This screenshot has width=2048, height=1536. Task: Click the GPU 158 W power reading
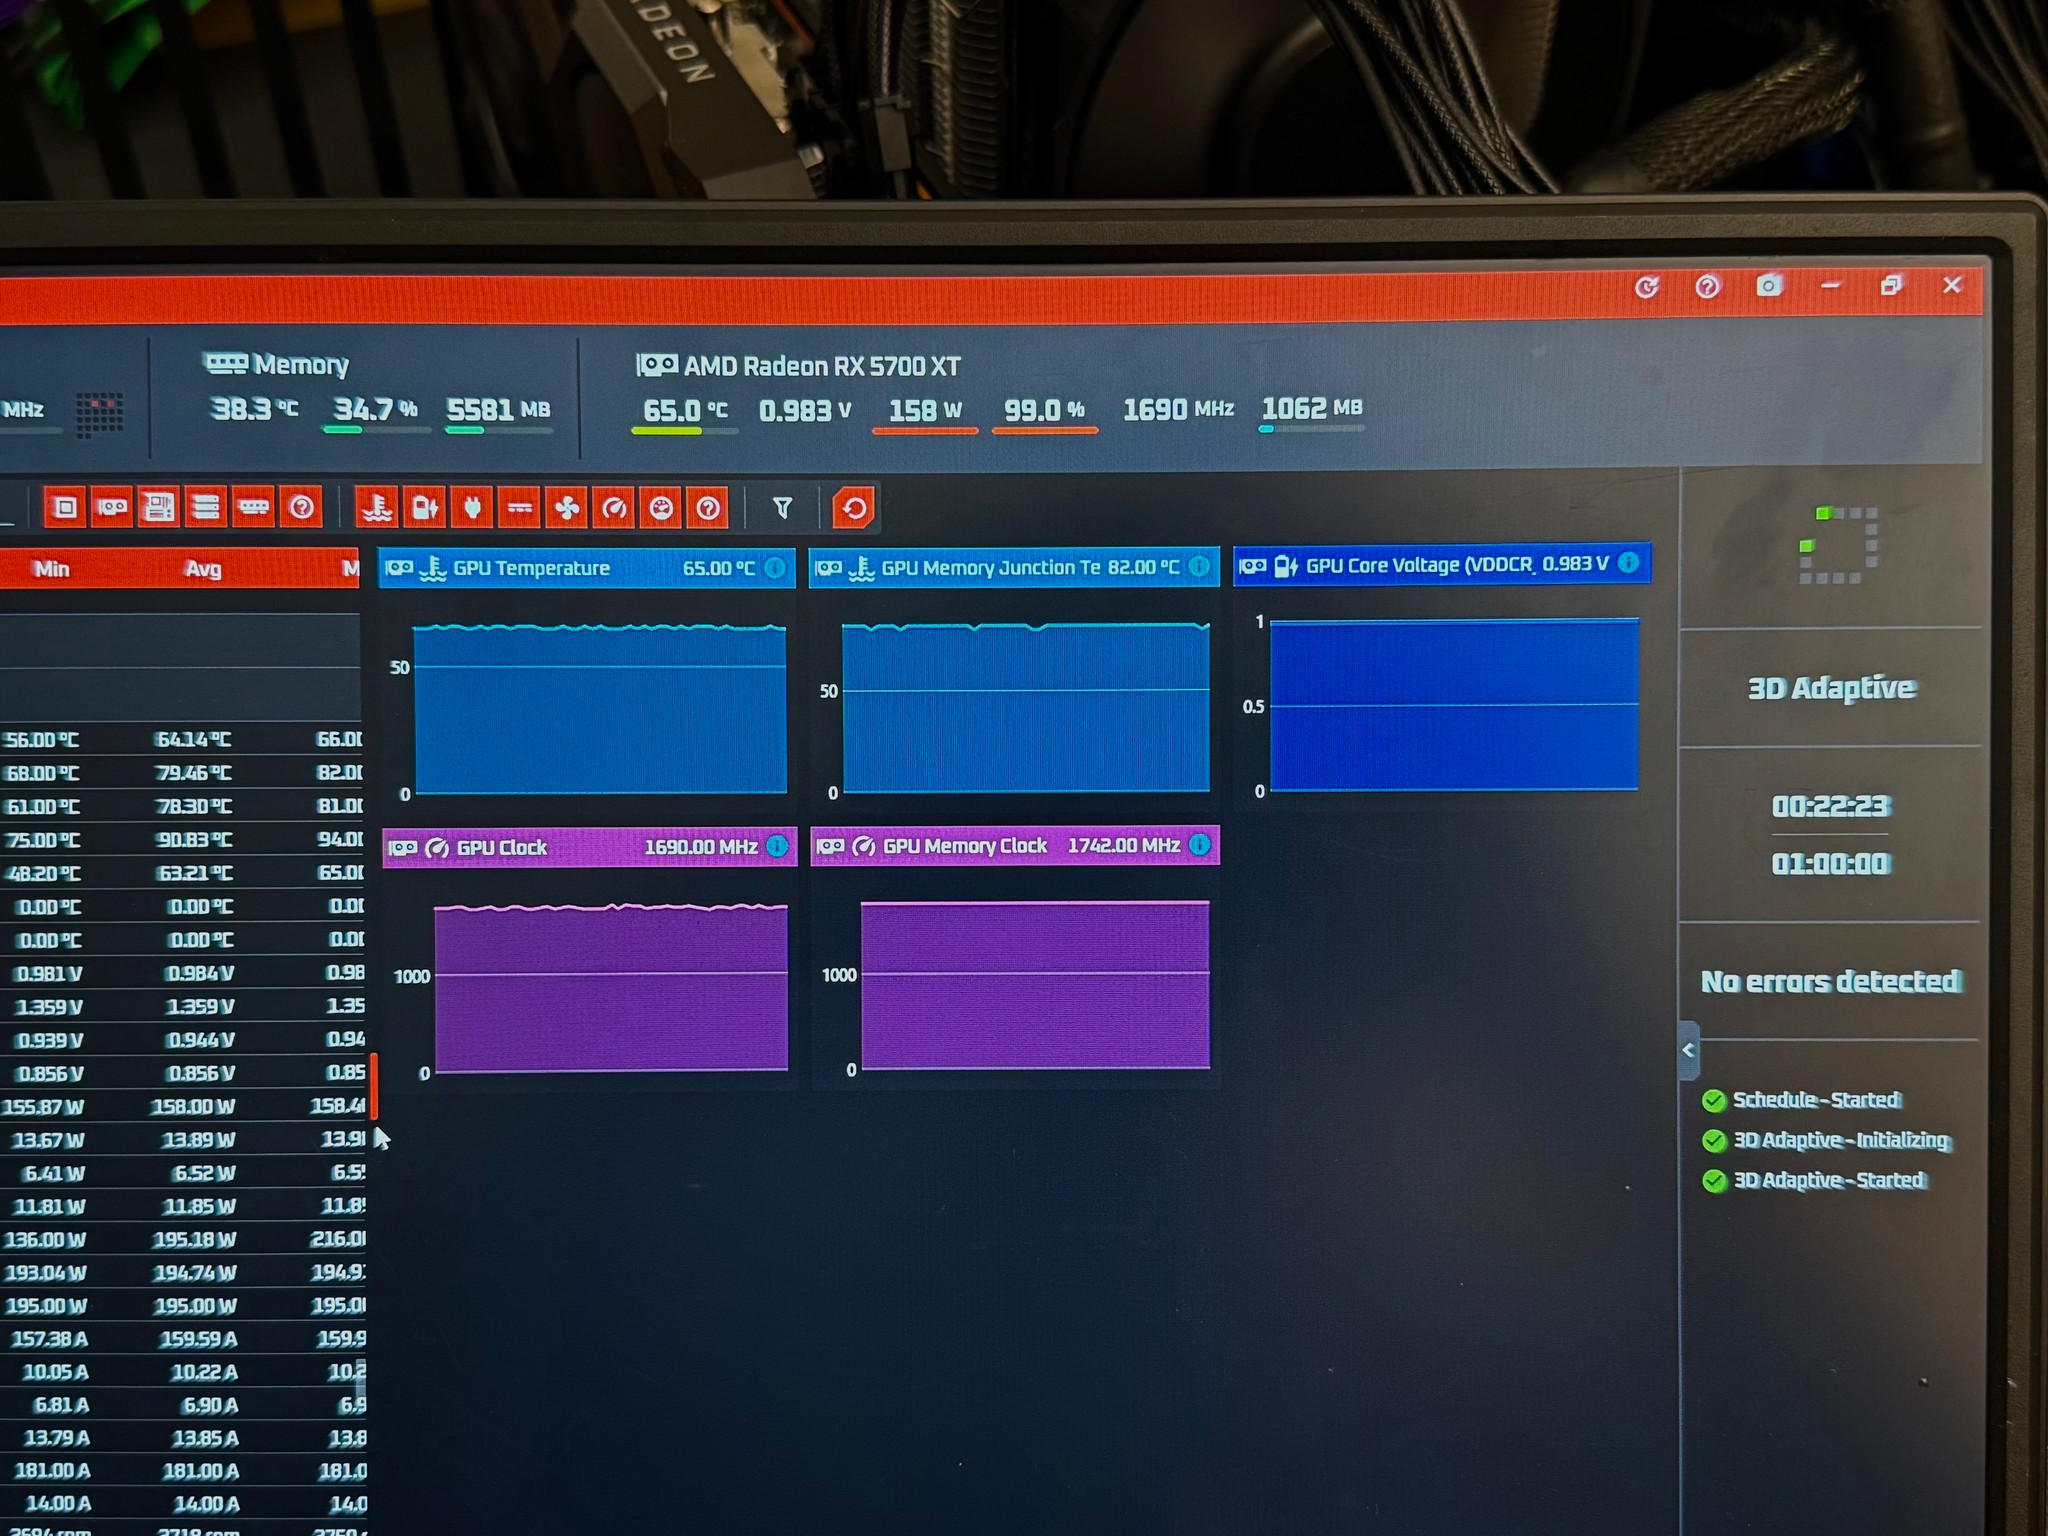point(925,410)
